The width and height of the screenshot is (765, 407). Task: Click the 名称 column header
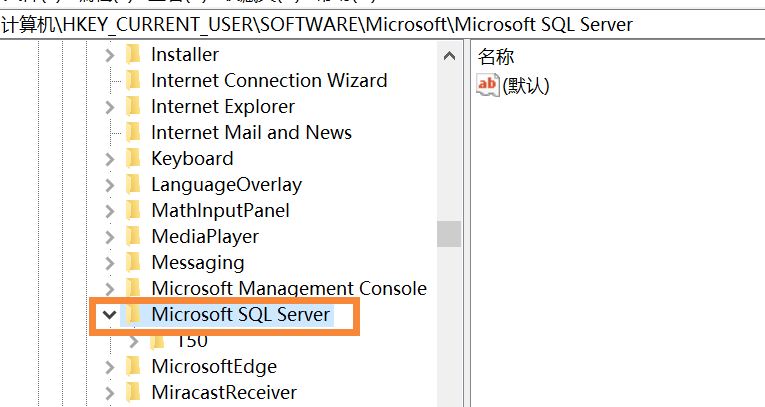coord(496,56)
